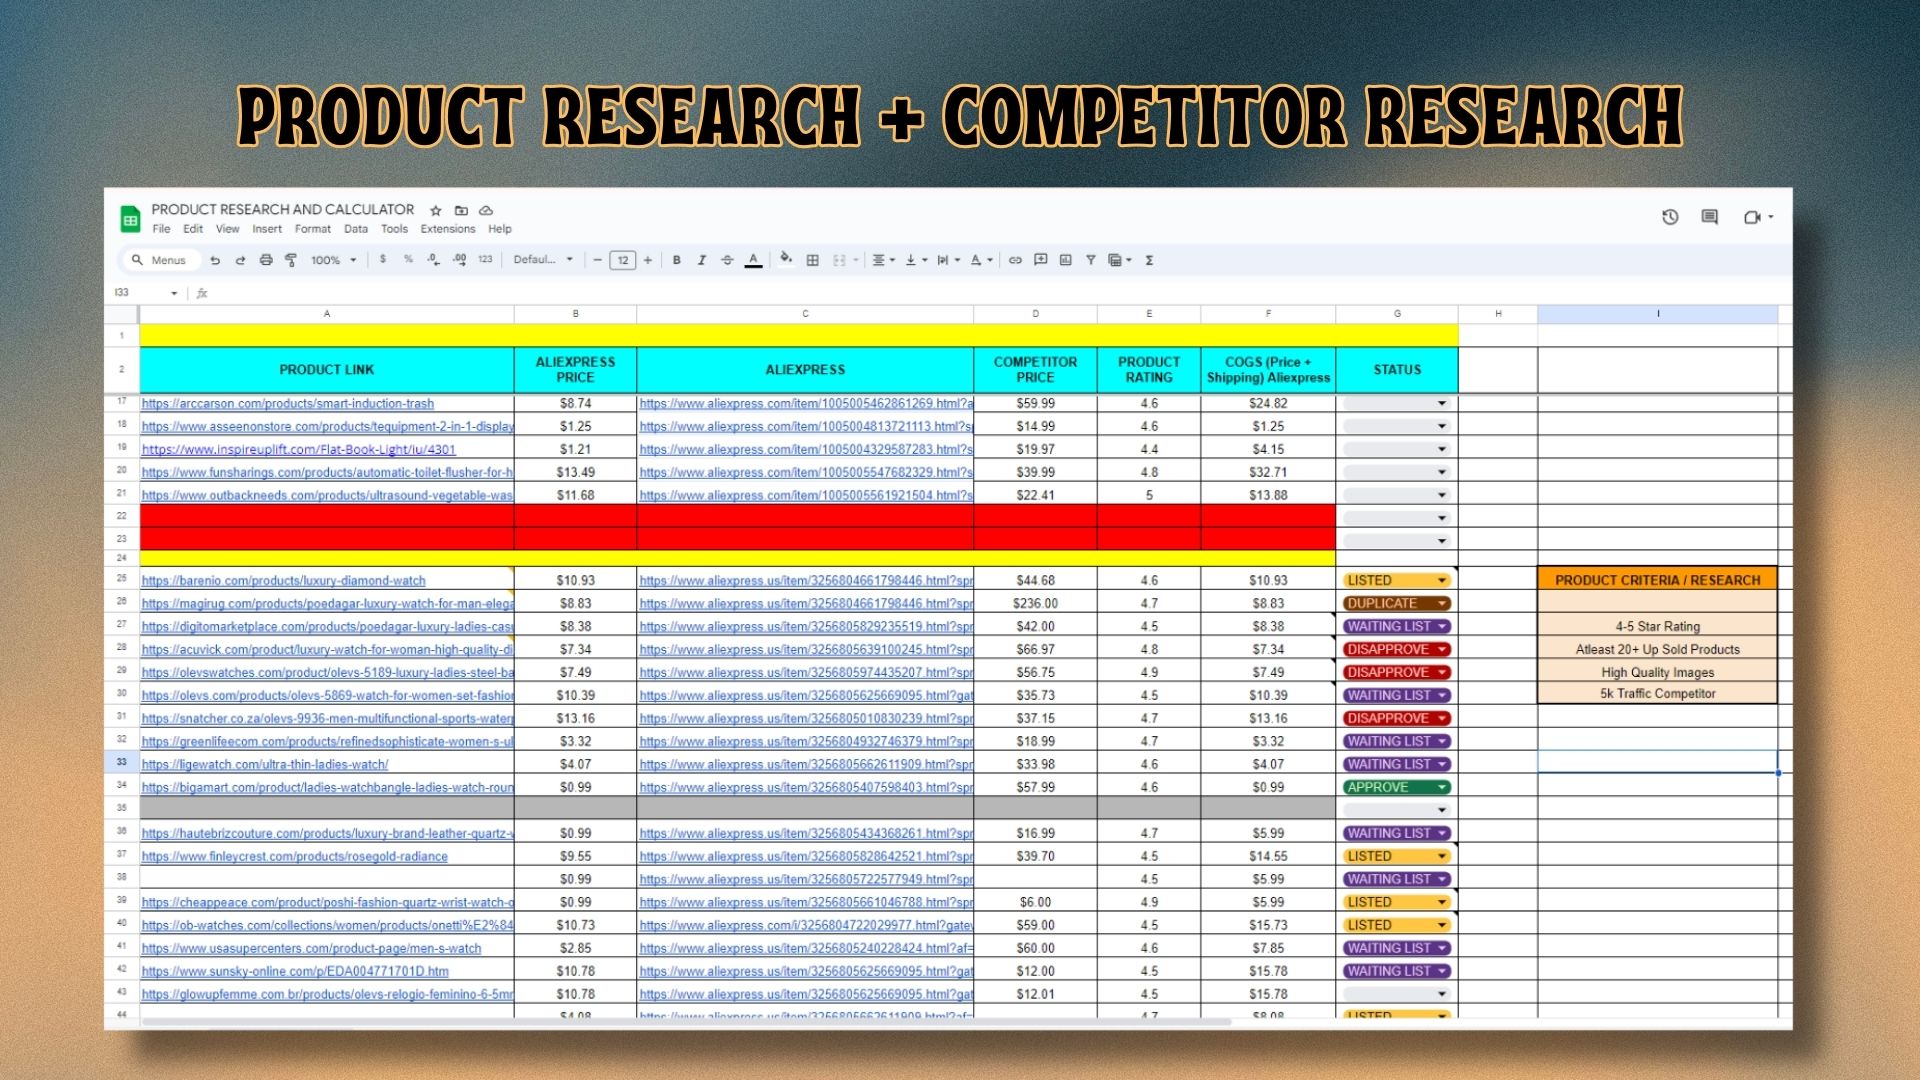The image size is (1920, 1080).
Task: Expand DUPLICATE status dropdown in row 26
Action: click(1442, 604)
